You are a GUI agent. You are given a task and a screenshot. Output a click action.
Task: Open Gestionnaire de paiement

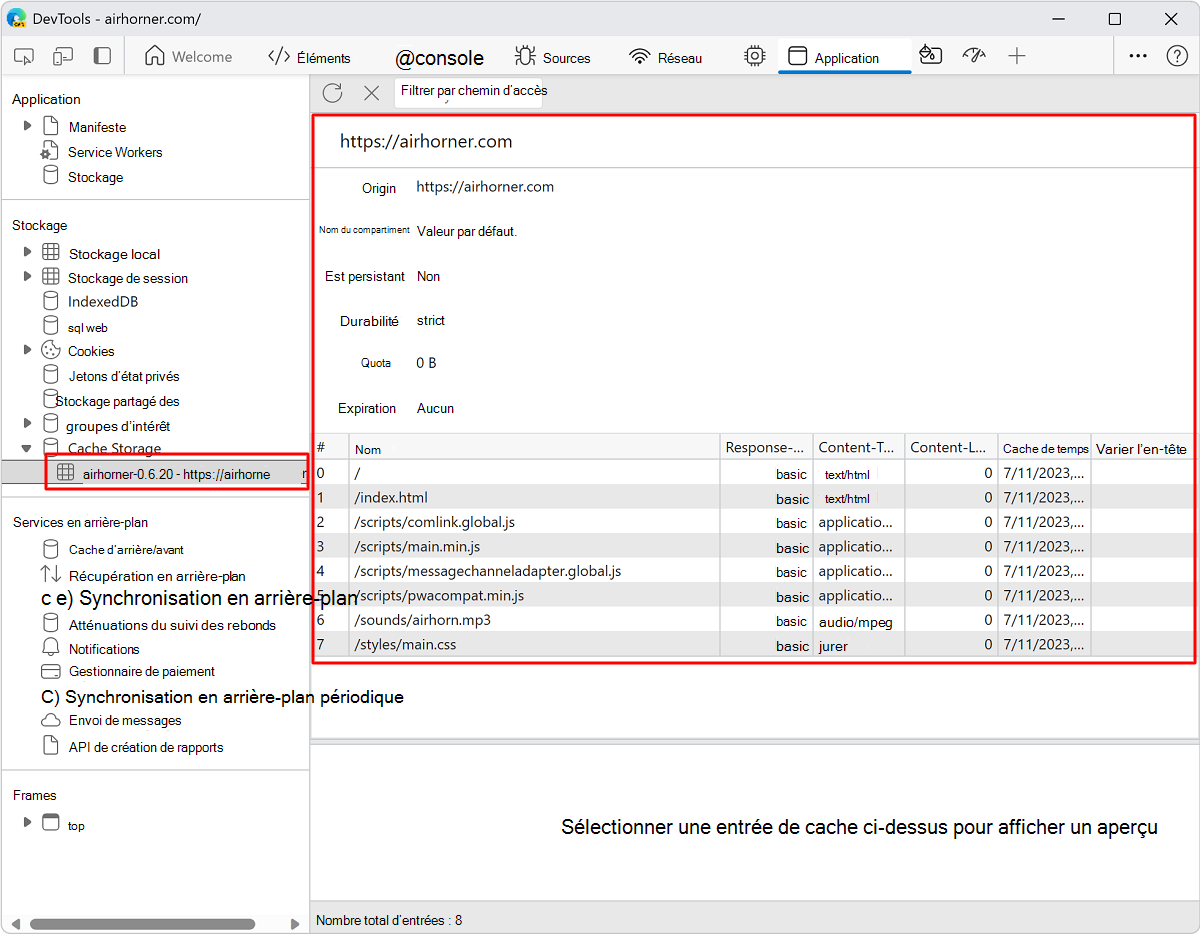(141, 671)
